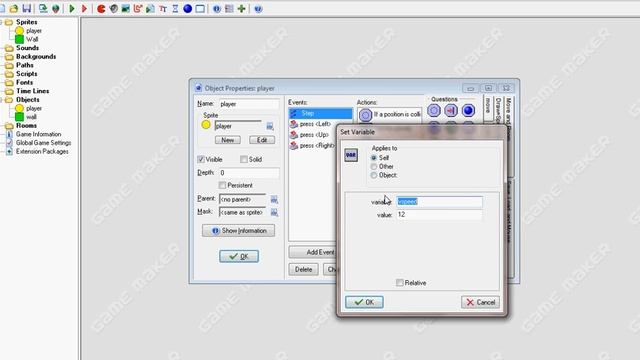640x360 pixels.
Task: Collapse the Objects folder in the tree
Action: [x=2, y=100]
